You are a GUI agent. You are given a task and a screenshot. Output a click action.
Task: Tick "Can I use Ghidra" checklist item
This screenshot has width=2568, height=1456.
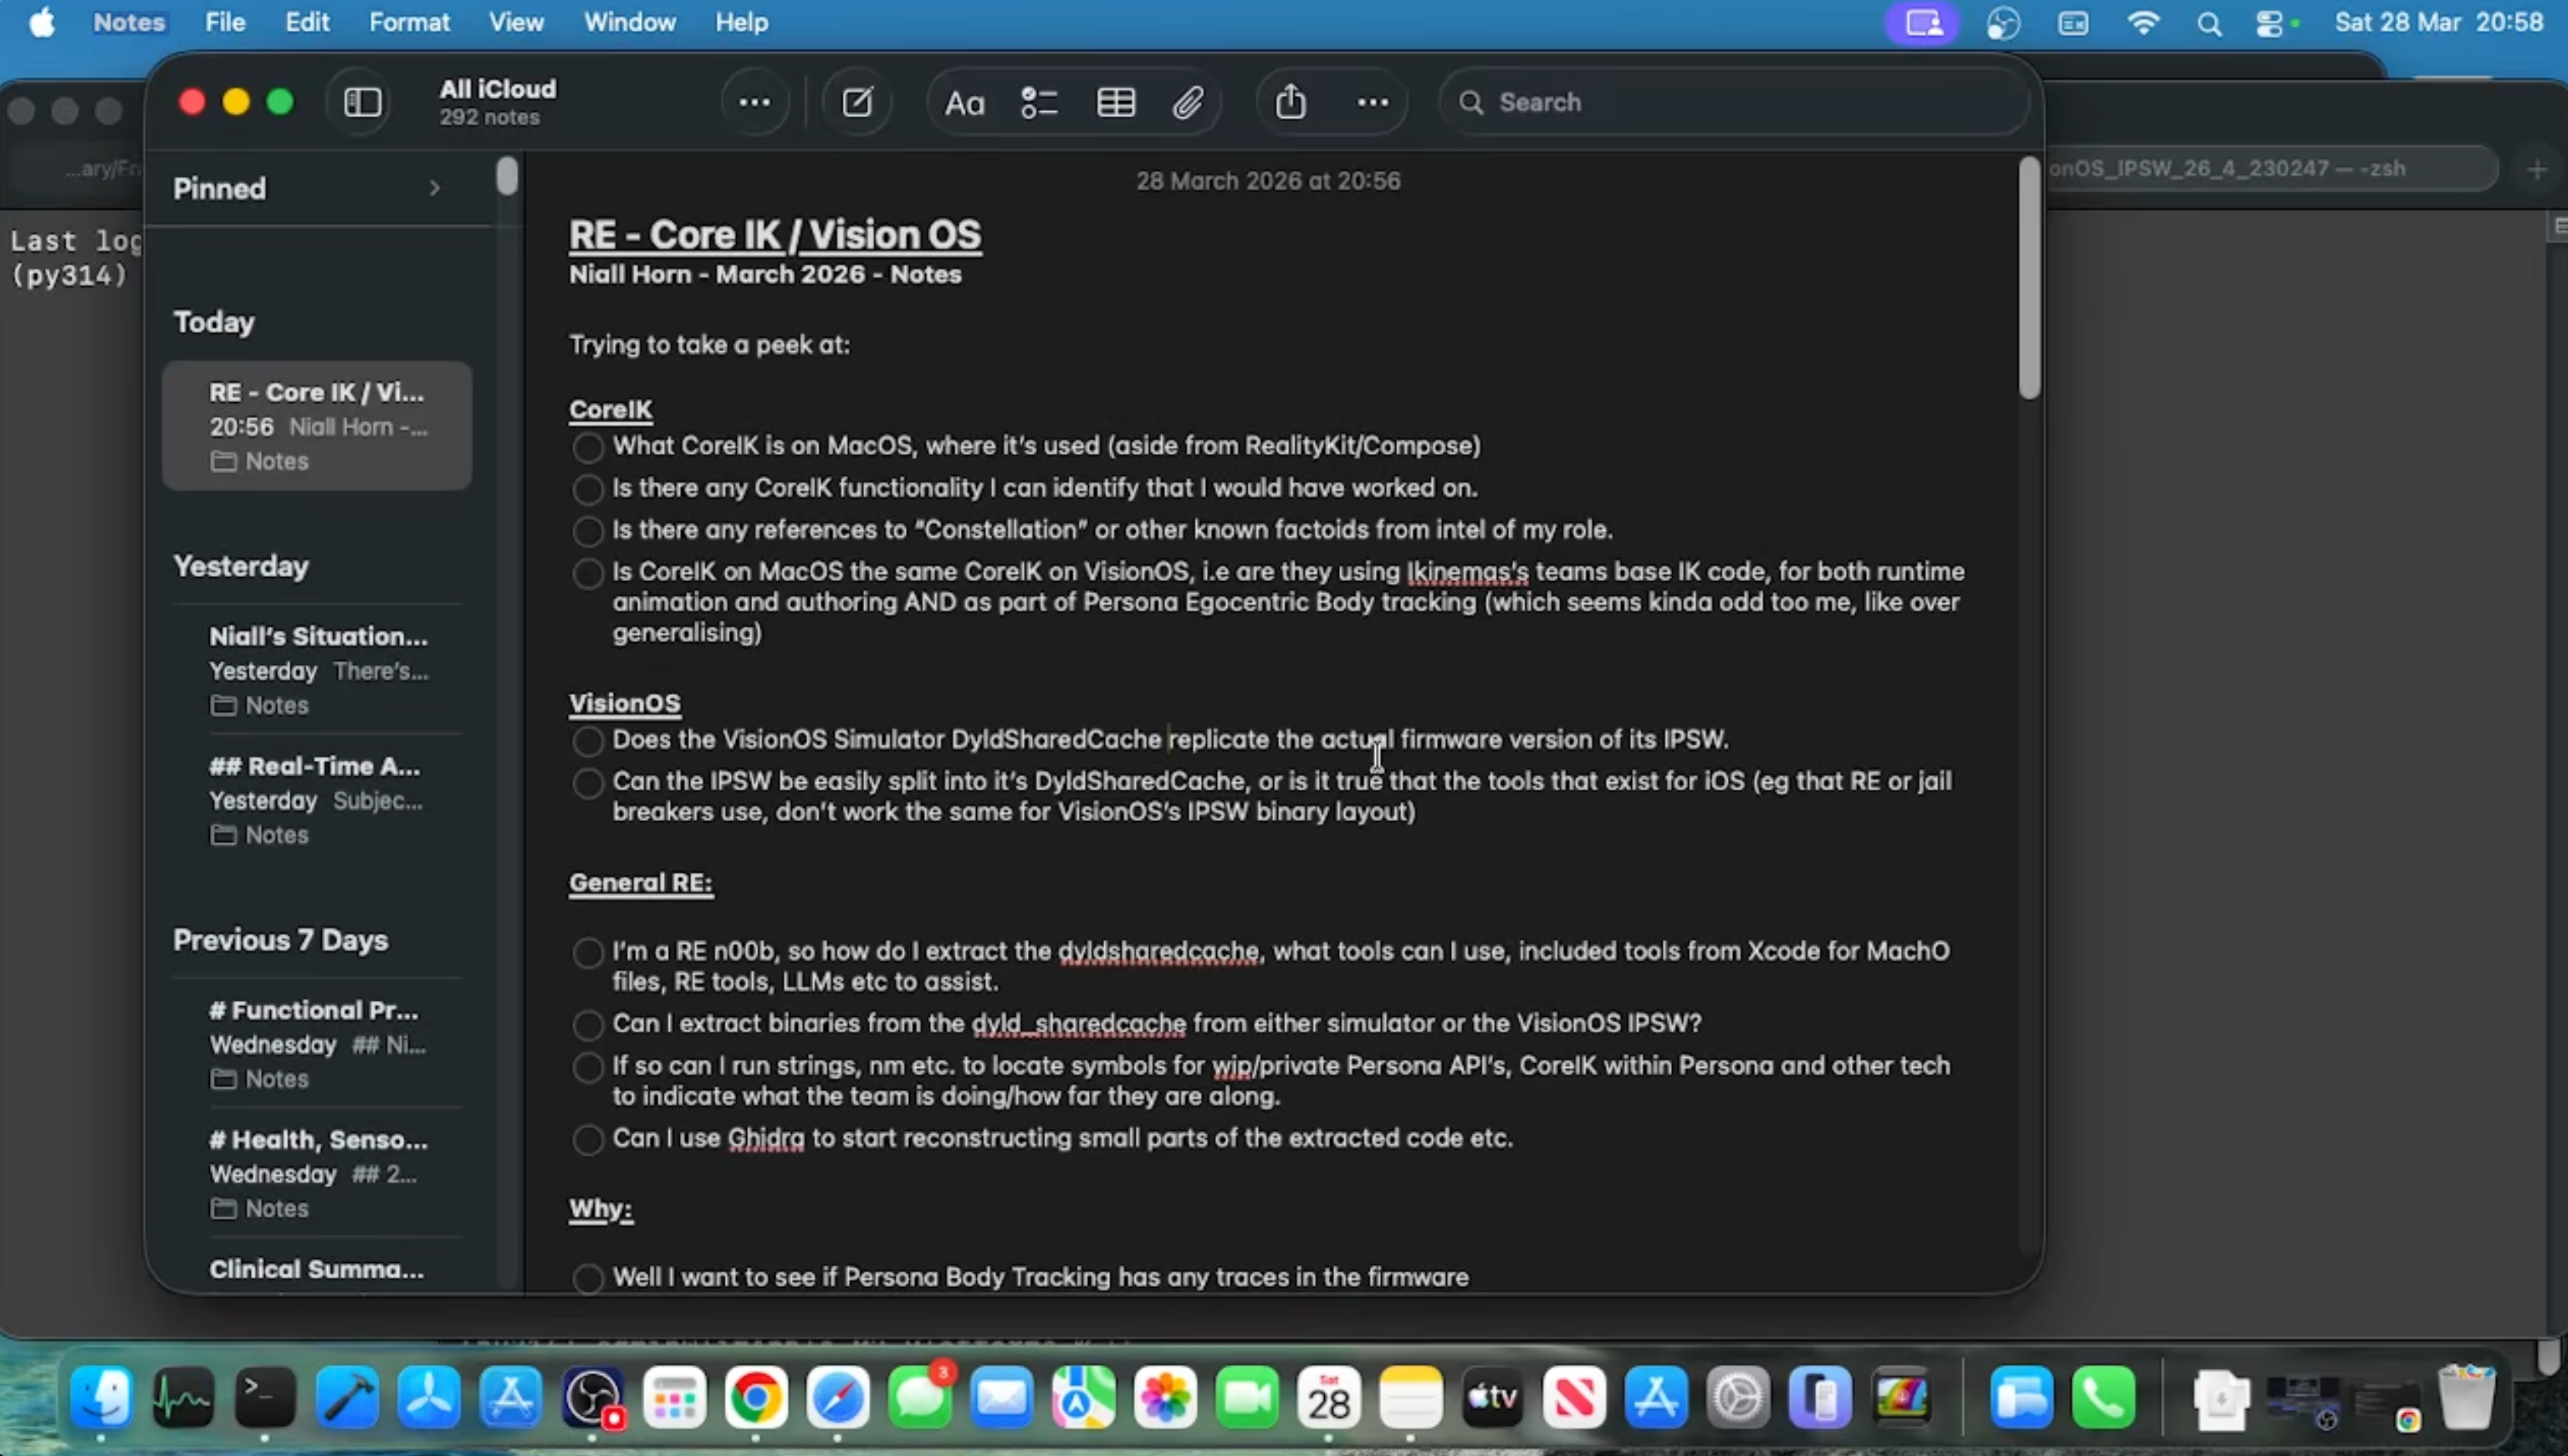click(x=588, y=1140)
